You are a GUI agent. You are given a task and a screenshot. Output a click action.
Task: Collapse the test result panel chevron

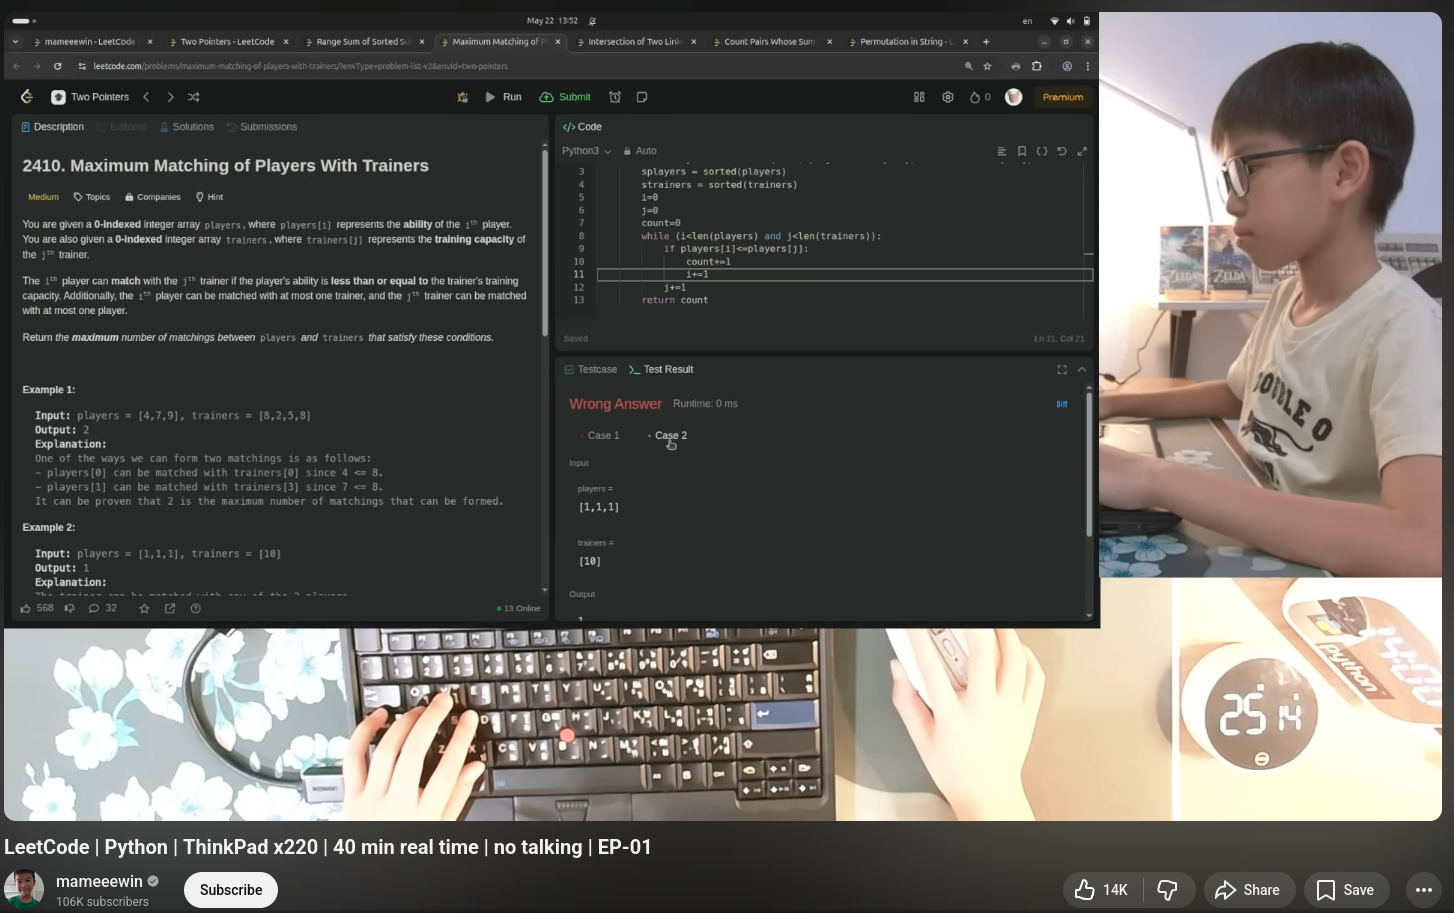(x=1082, y=370)
